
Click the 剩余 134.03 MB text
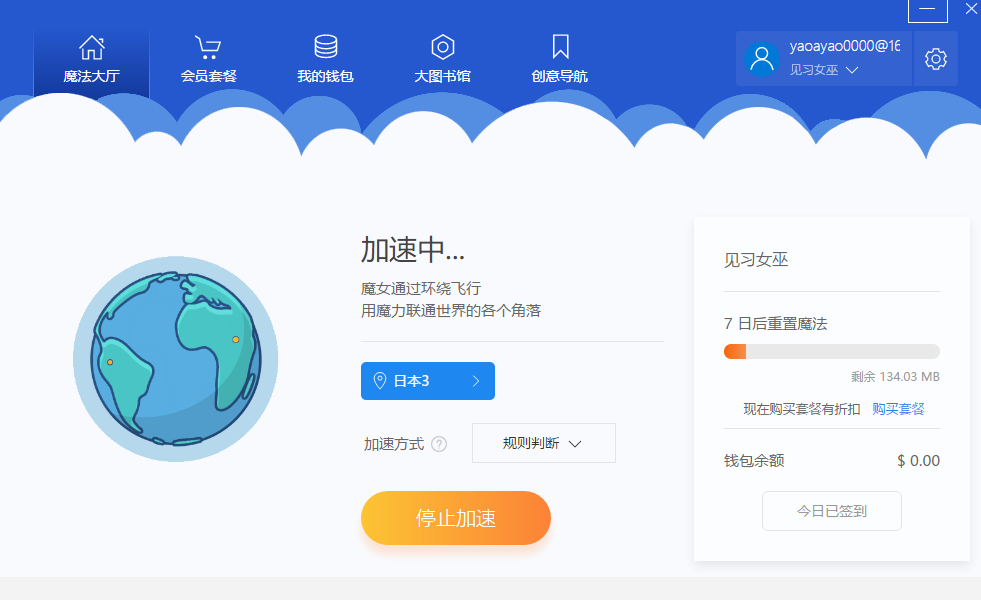895,377
